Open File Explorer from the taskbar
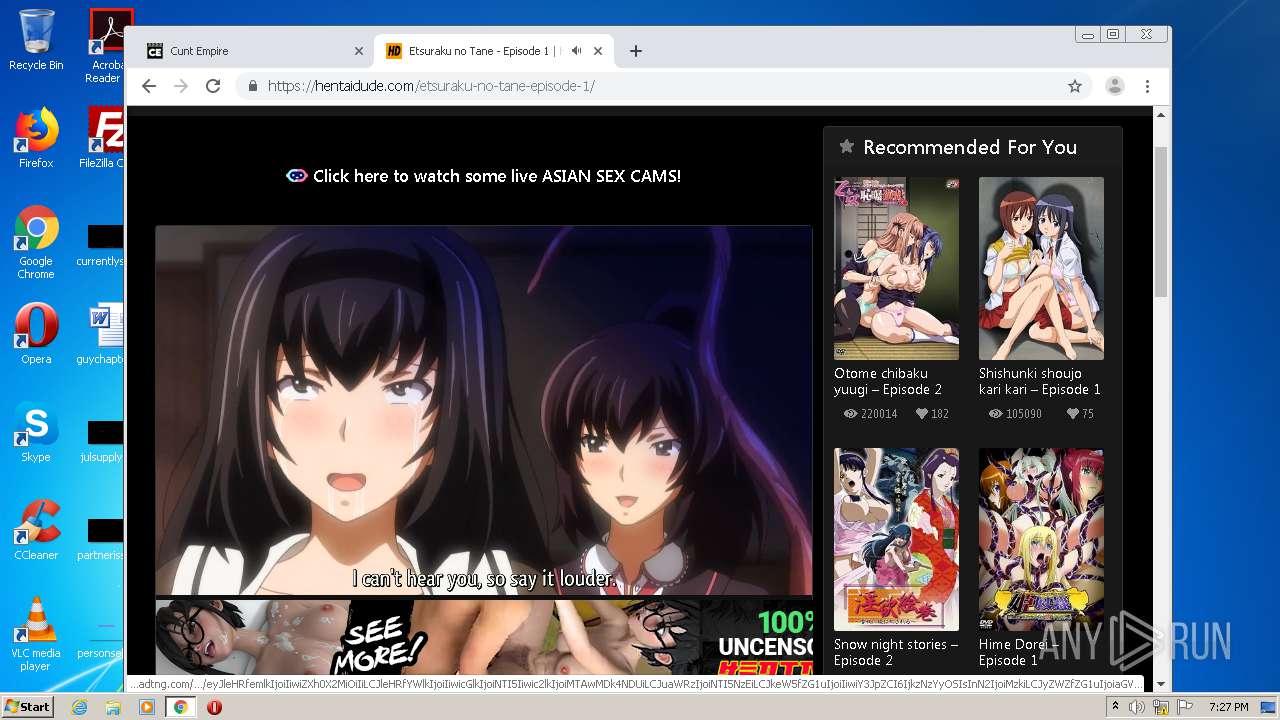1280x720 pixels. 113,707
